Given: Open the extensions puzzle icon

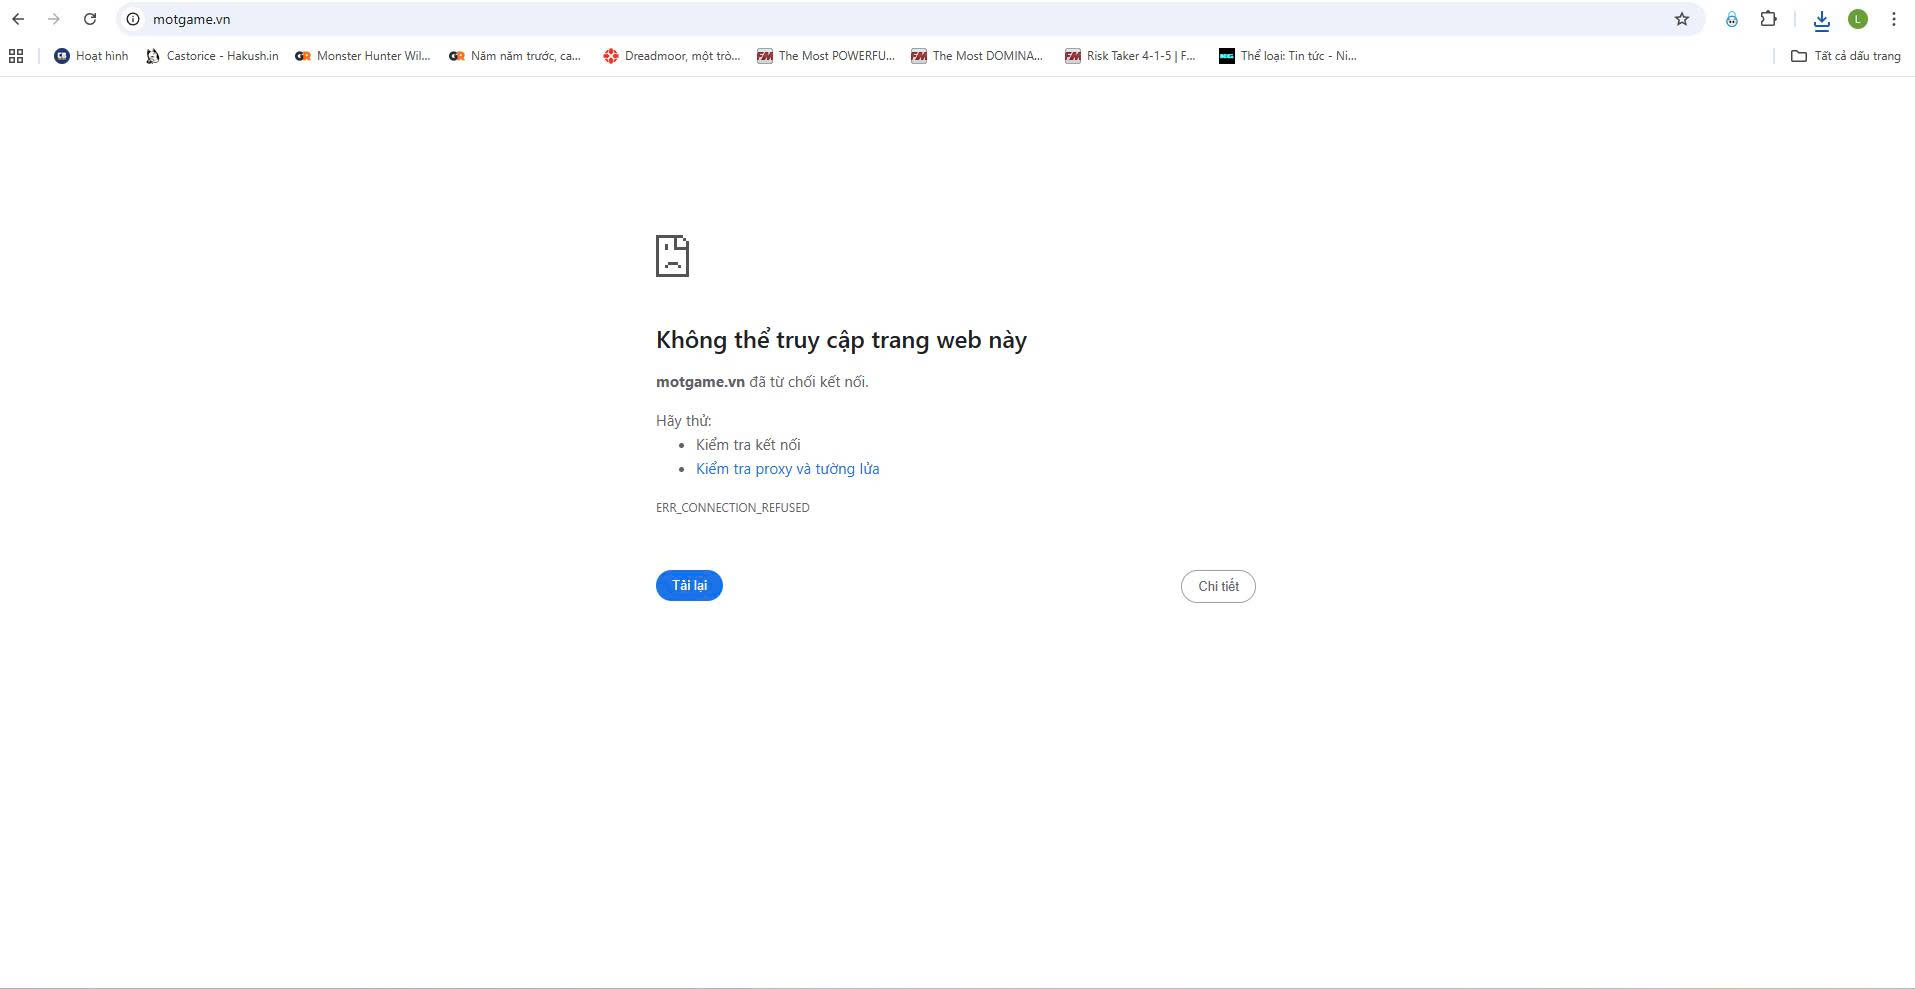Looking at the screenshot, I should coord(1768,19).
